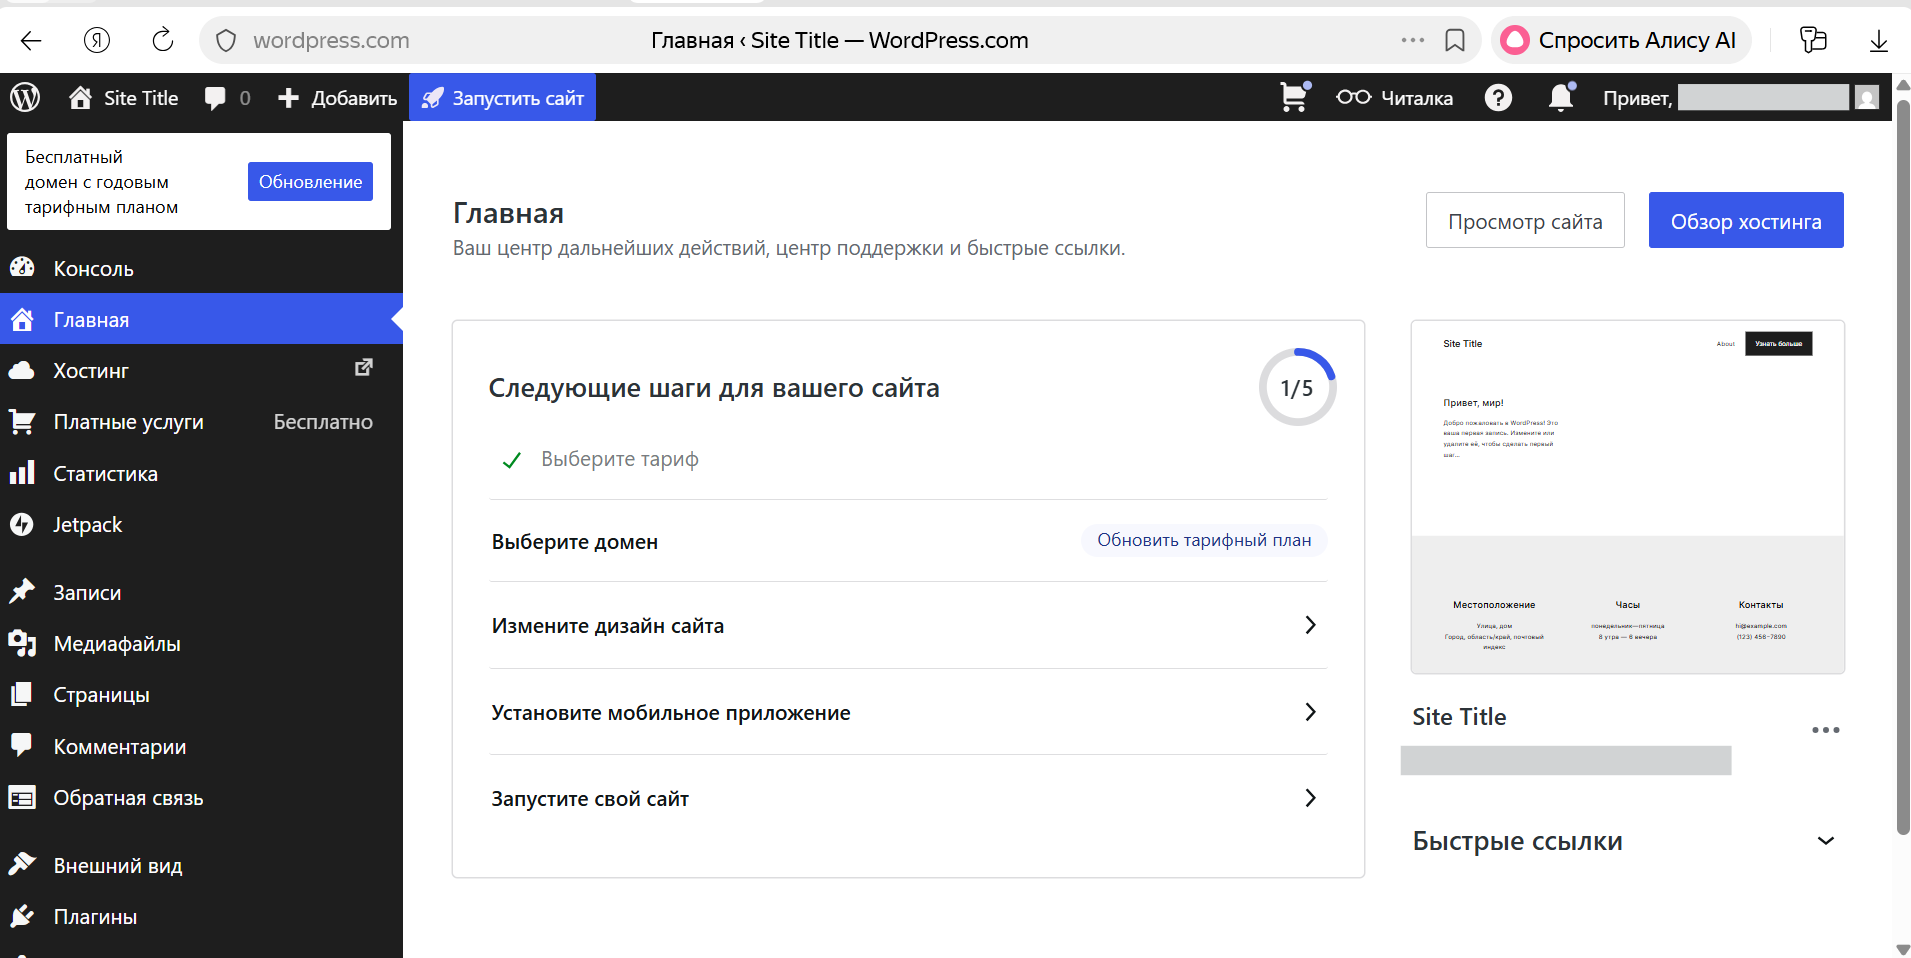Open the options ellipsis next to Site Title
The width and height of the screenshot is (1911, 958).
click(1827, 730)
